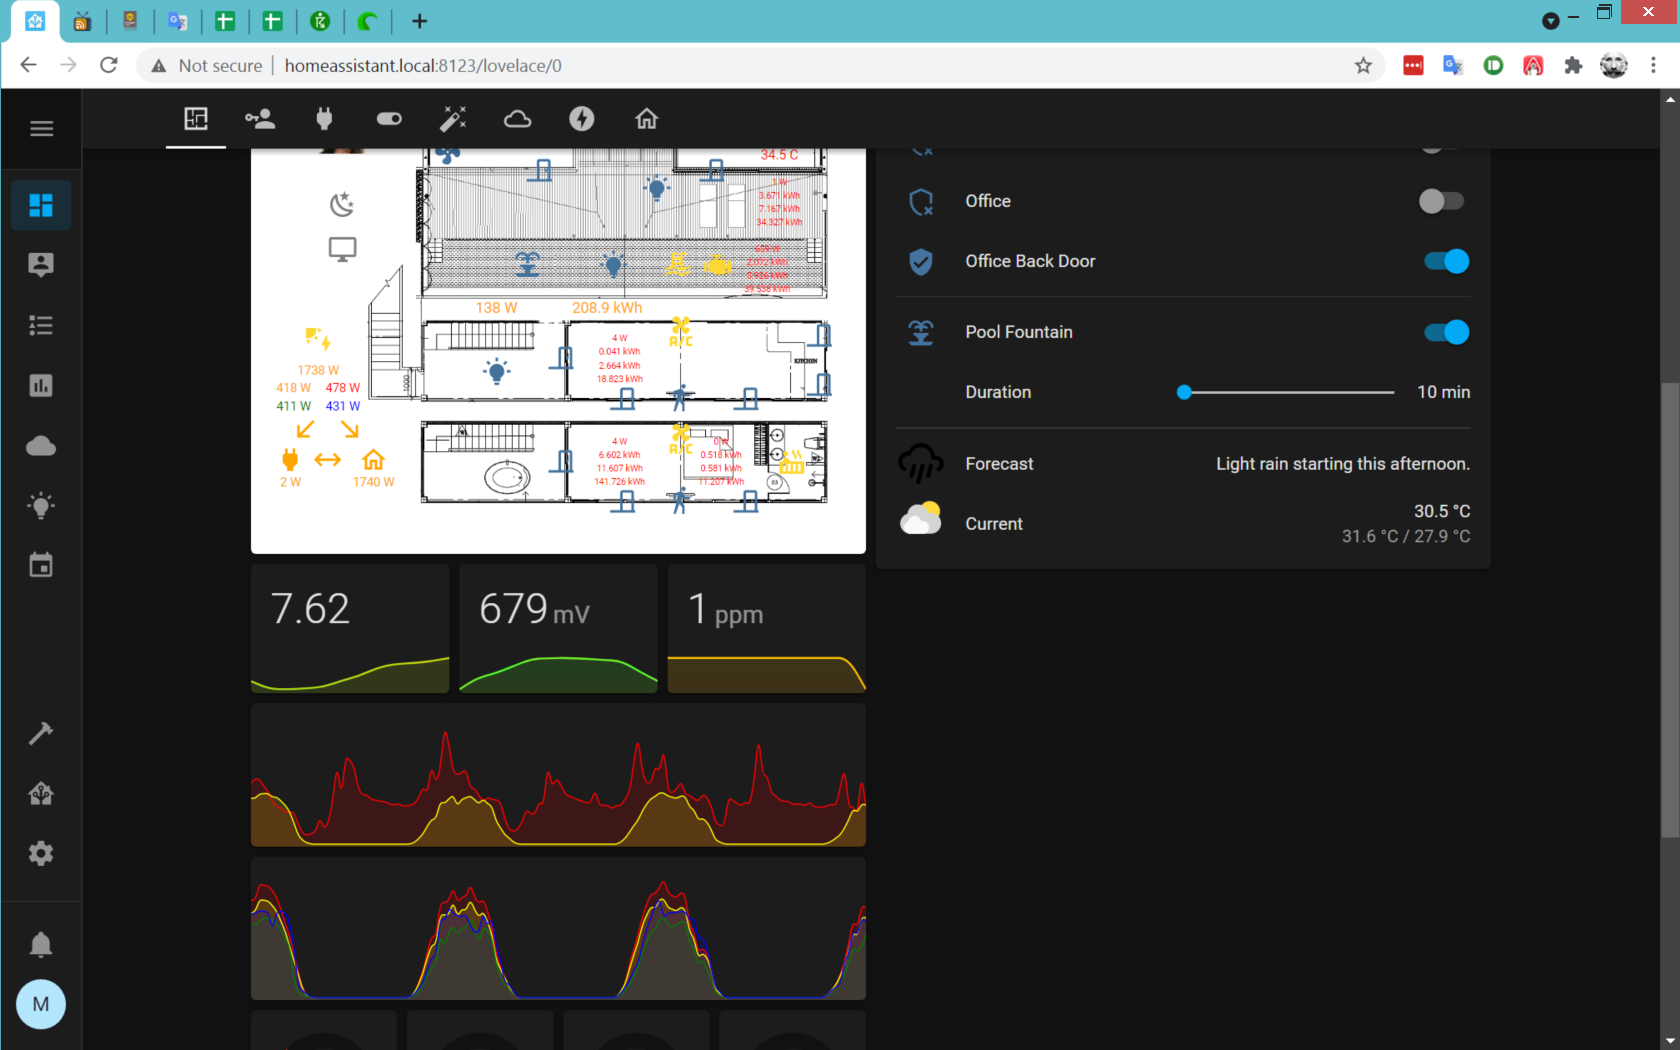Click the cloud icon in the sidebar
This screenshot has width=1680, height=1050.
tap(41, 446)
